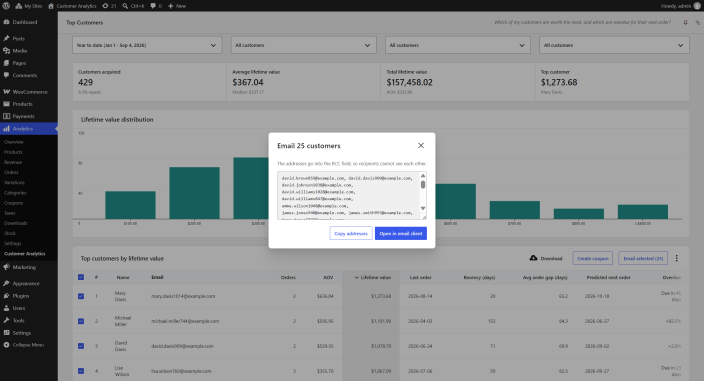Open the Categories analytics submenu item

(15, 193)
